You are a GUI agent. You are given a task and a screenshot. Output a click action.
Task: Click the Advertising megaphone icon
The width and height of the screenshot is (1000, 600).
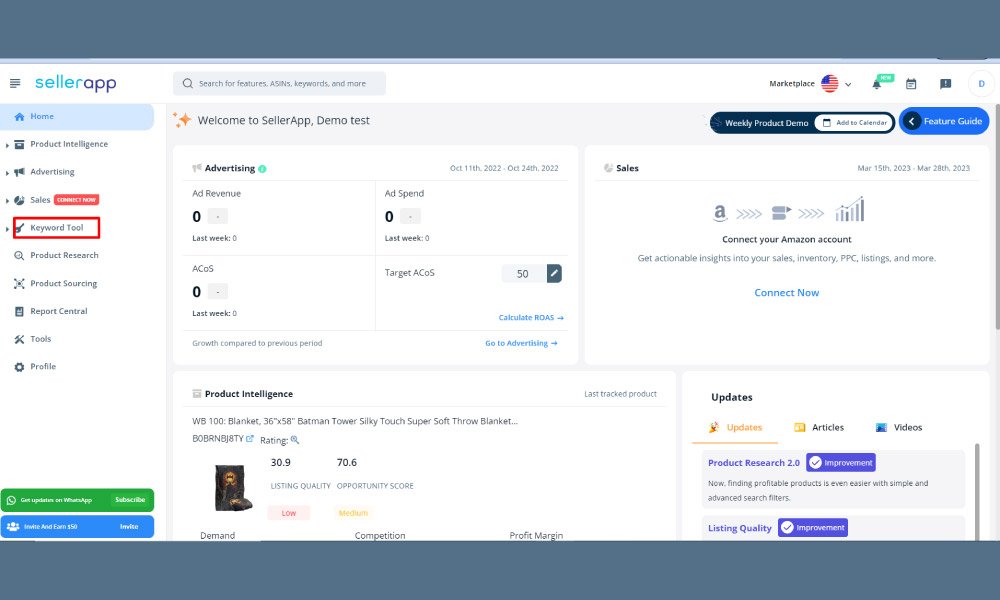tap(19, 172)
